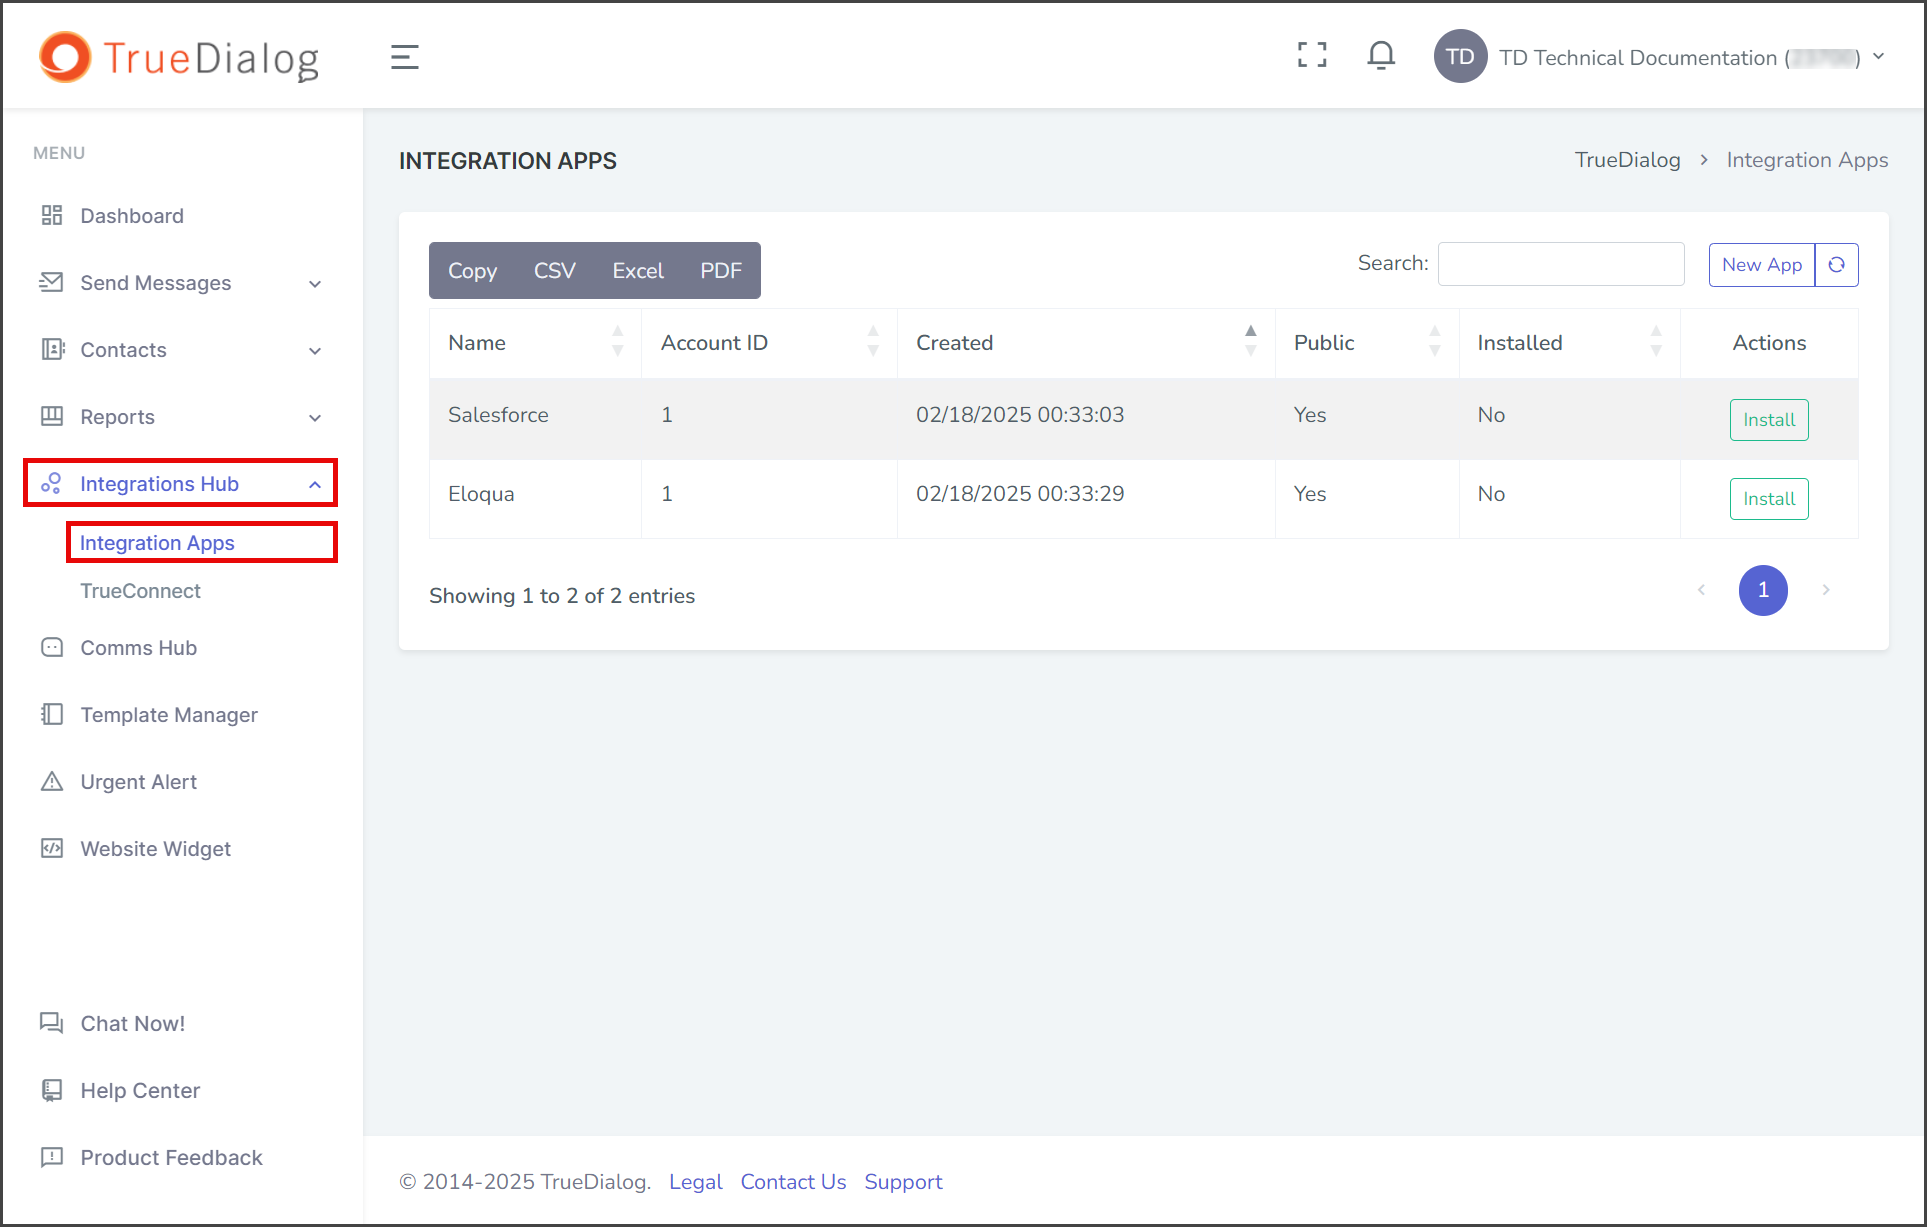Click the Chat Now speech bubbles icon

click(52, 1022)
